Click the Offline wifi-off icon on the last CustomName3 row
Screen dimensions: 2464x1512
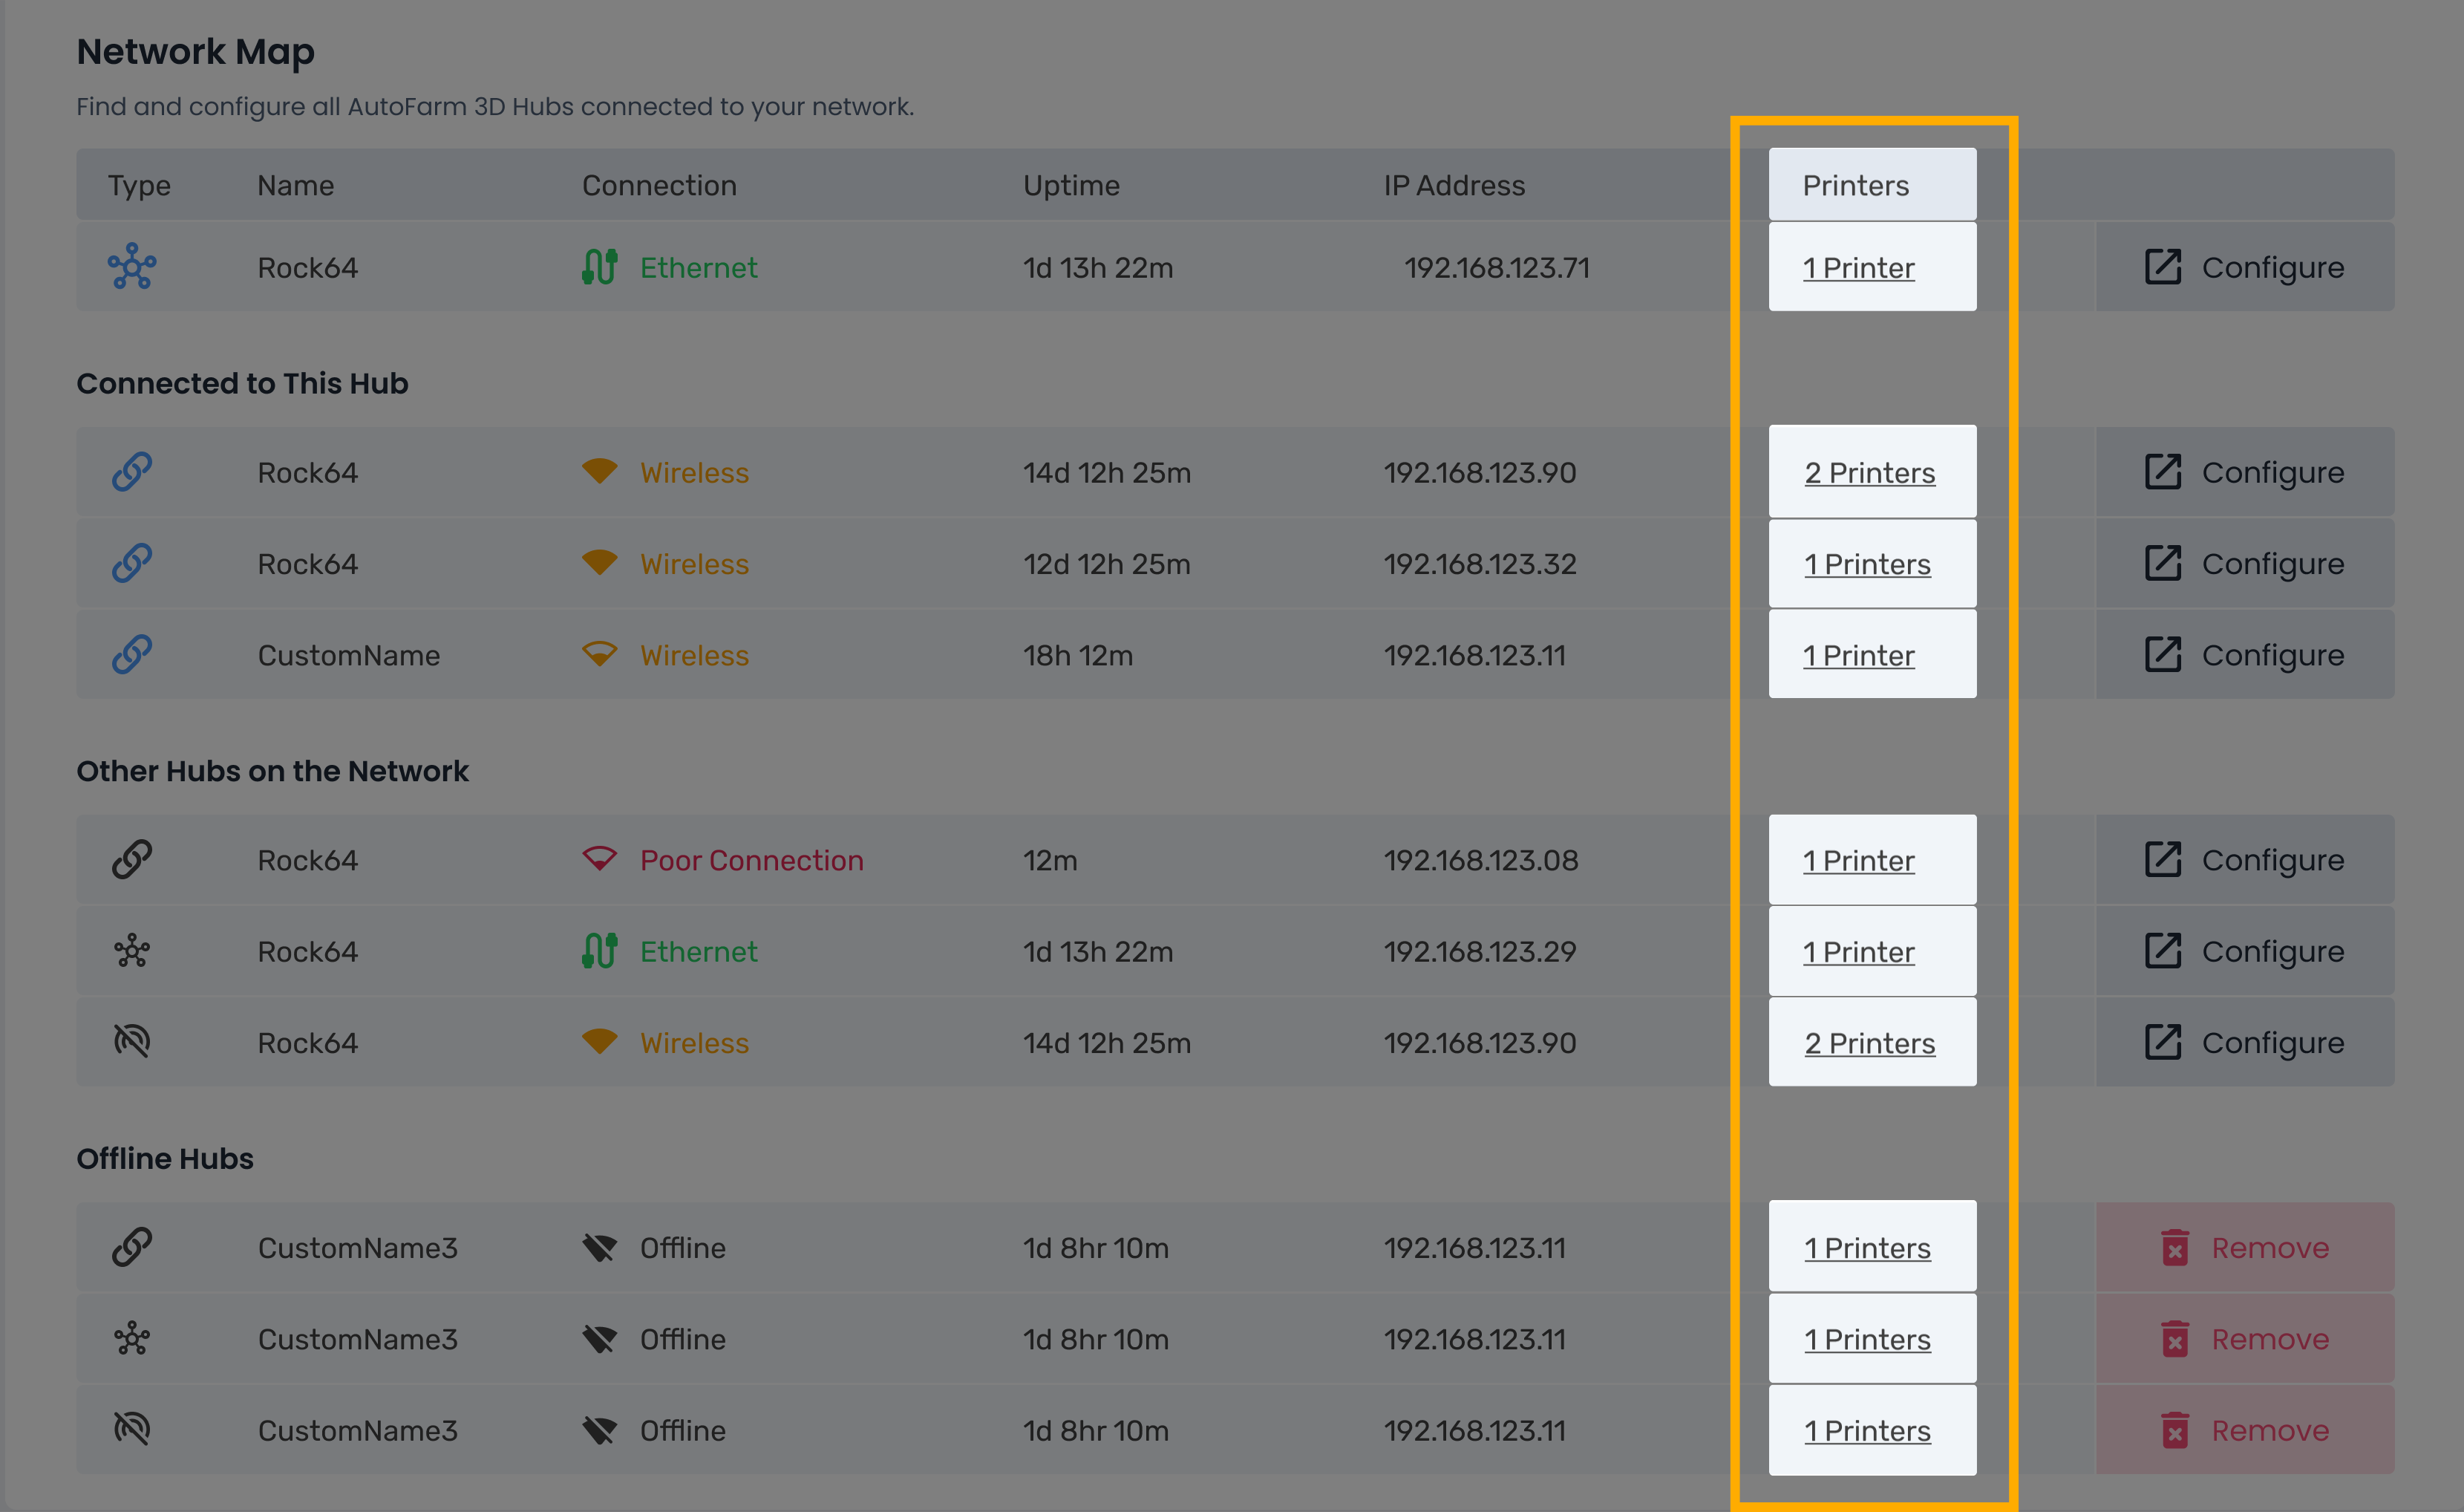point(599,1430)
